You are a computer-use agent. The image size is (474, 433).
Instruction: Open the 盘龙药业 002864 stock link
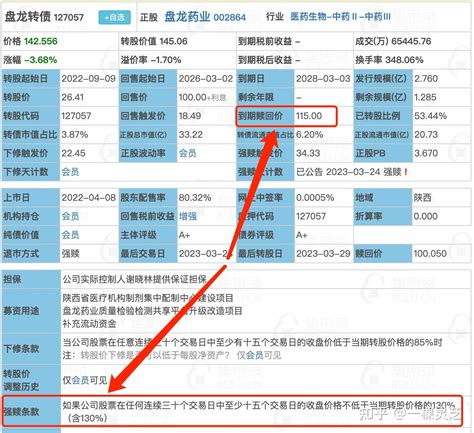[205, 17]
